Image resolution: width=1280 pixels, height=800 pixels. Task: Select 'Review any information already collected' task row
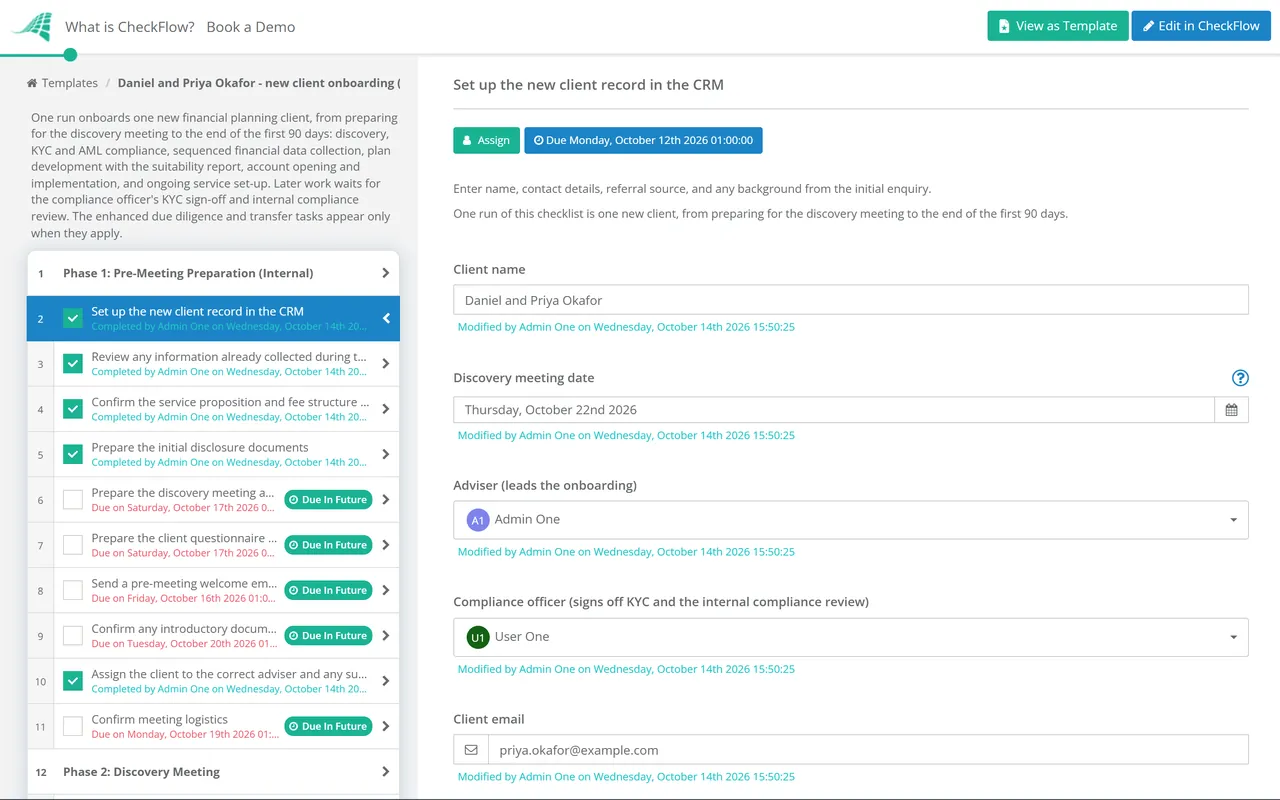point(213,364)
